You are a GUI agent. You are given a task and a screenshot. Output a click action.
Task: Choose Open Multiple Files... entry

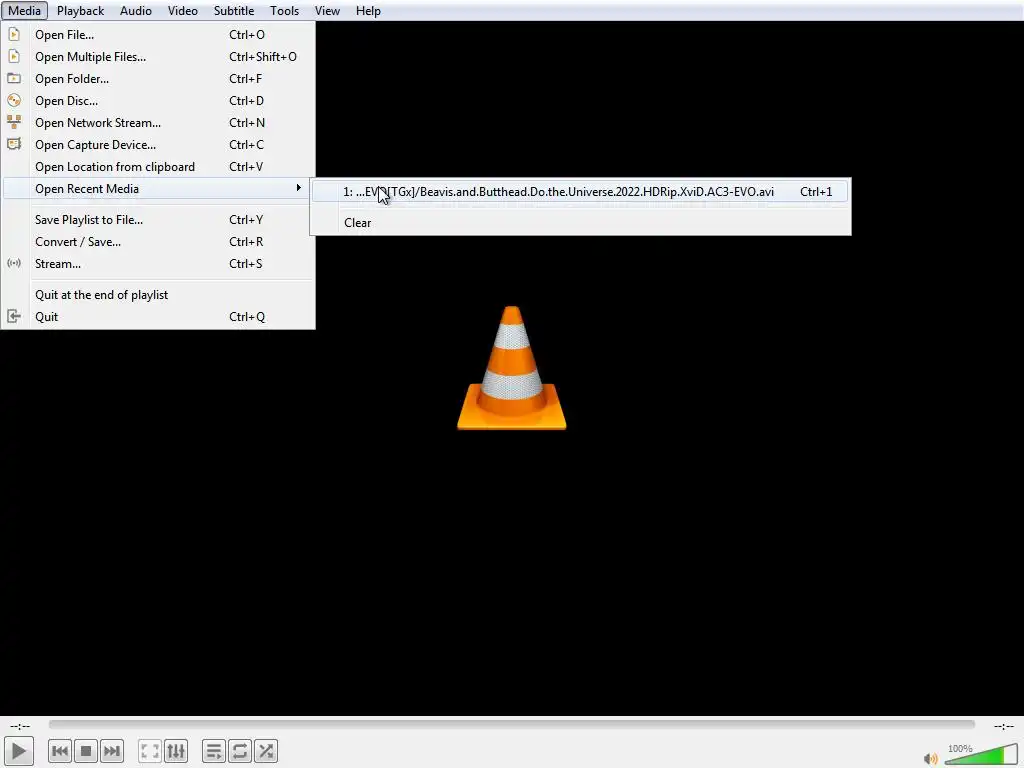(159, 57)
